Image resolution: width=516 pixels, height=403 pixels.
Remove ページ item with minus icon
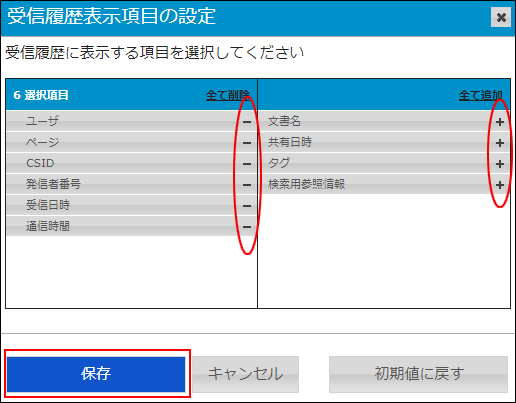[247, 143]
